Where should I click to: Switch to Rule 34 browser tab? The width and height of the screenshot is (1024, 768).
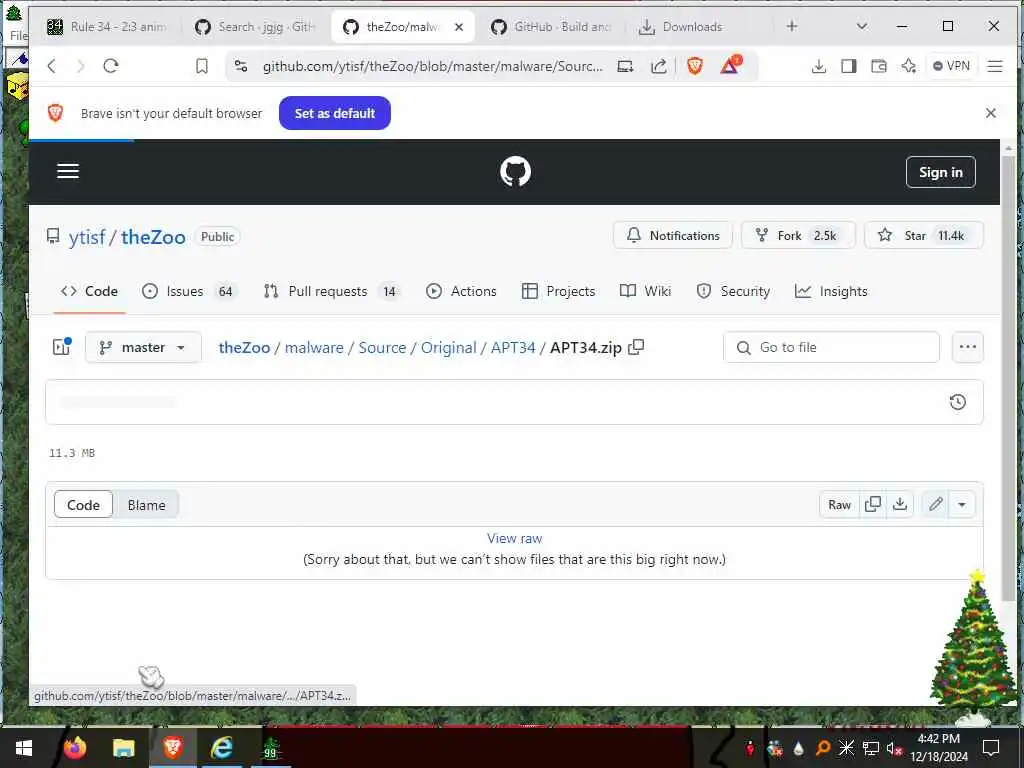pos(108,27)
